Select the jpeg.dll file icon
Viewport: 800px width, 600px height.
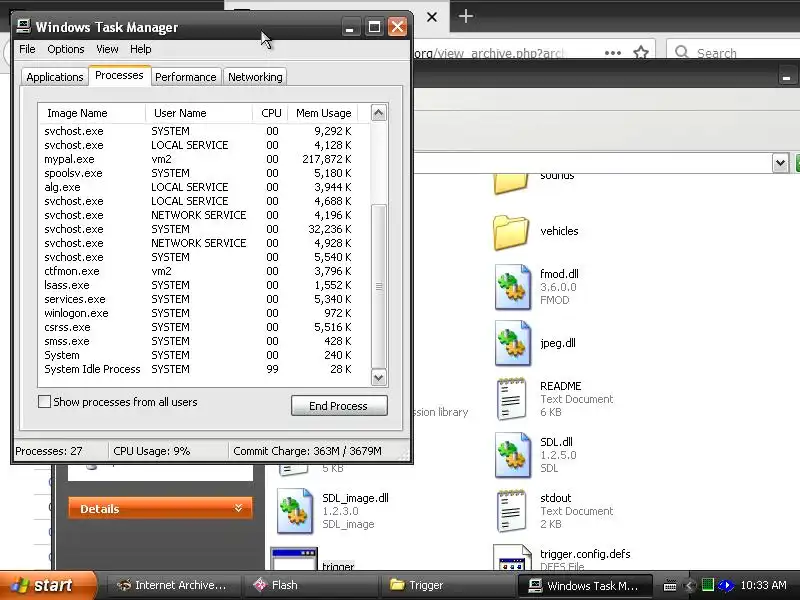(x=513, y=343)
